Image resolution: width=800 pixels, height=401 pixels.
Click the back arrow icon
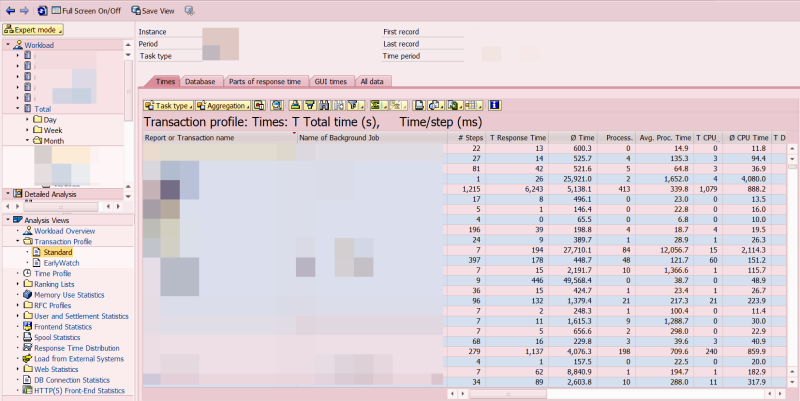tap(10, 11)
